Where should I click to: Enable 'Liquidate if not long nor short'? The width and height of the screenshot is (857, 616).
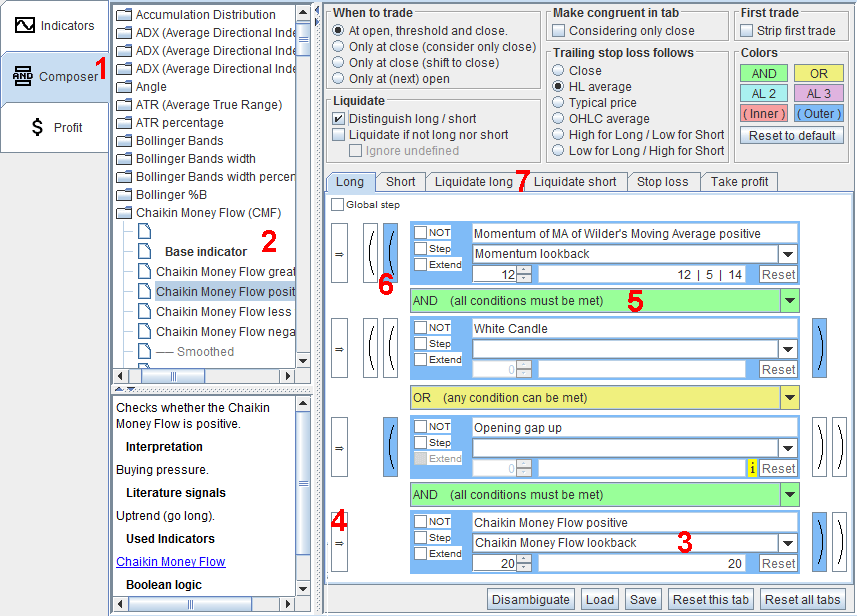pyautogui.click(x=338, y=134)
